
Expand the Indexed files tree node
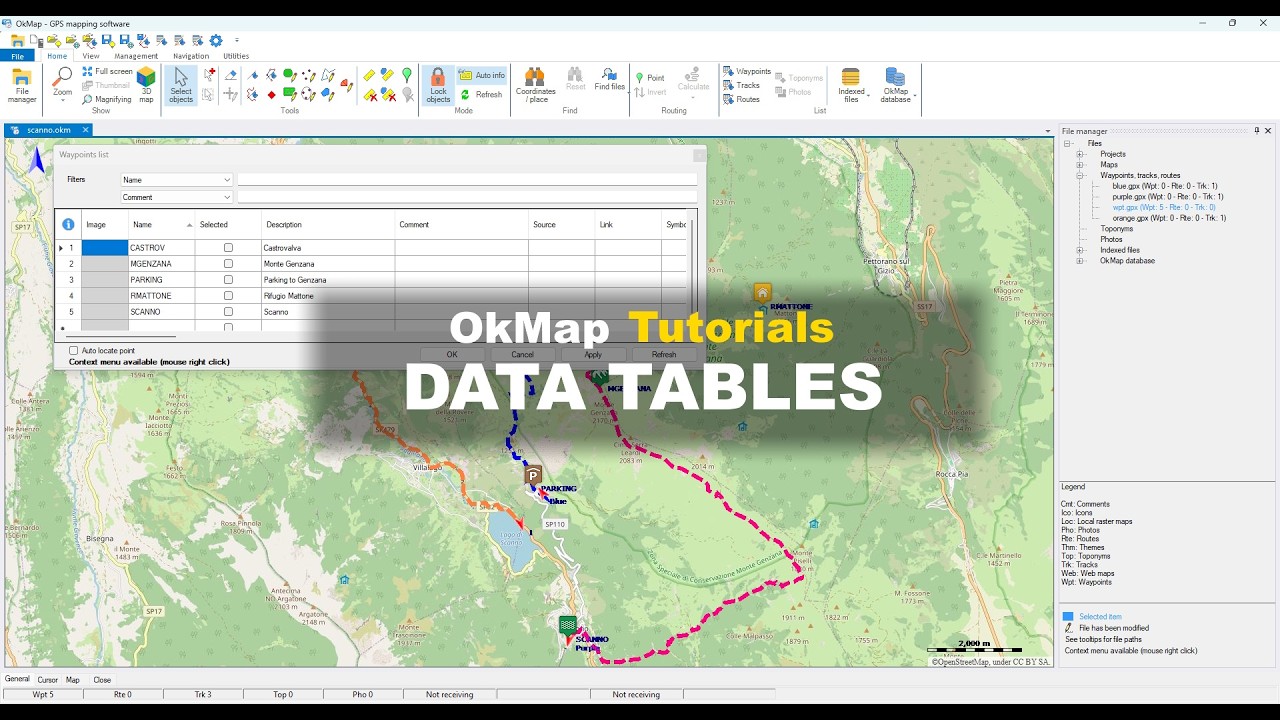pyautogui.click(x=1080, y=250)
